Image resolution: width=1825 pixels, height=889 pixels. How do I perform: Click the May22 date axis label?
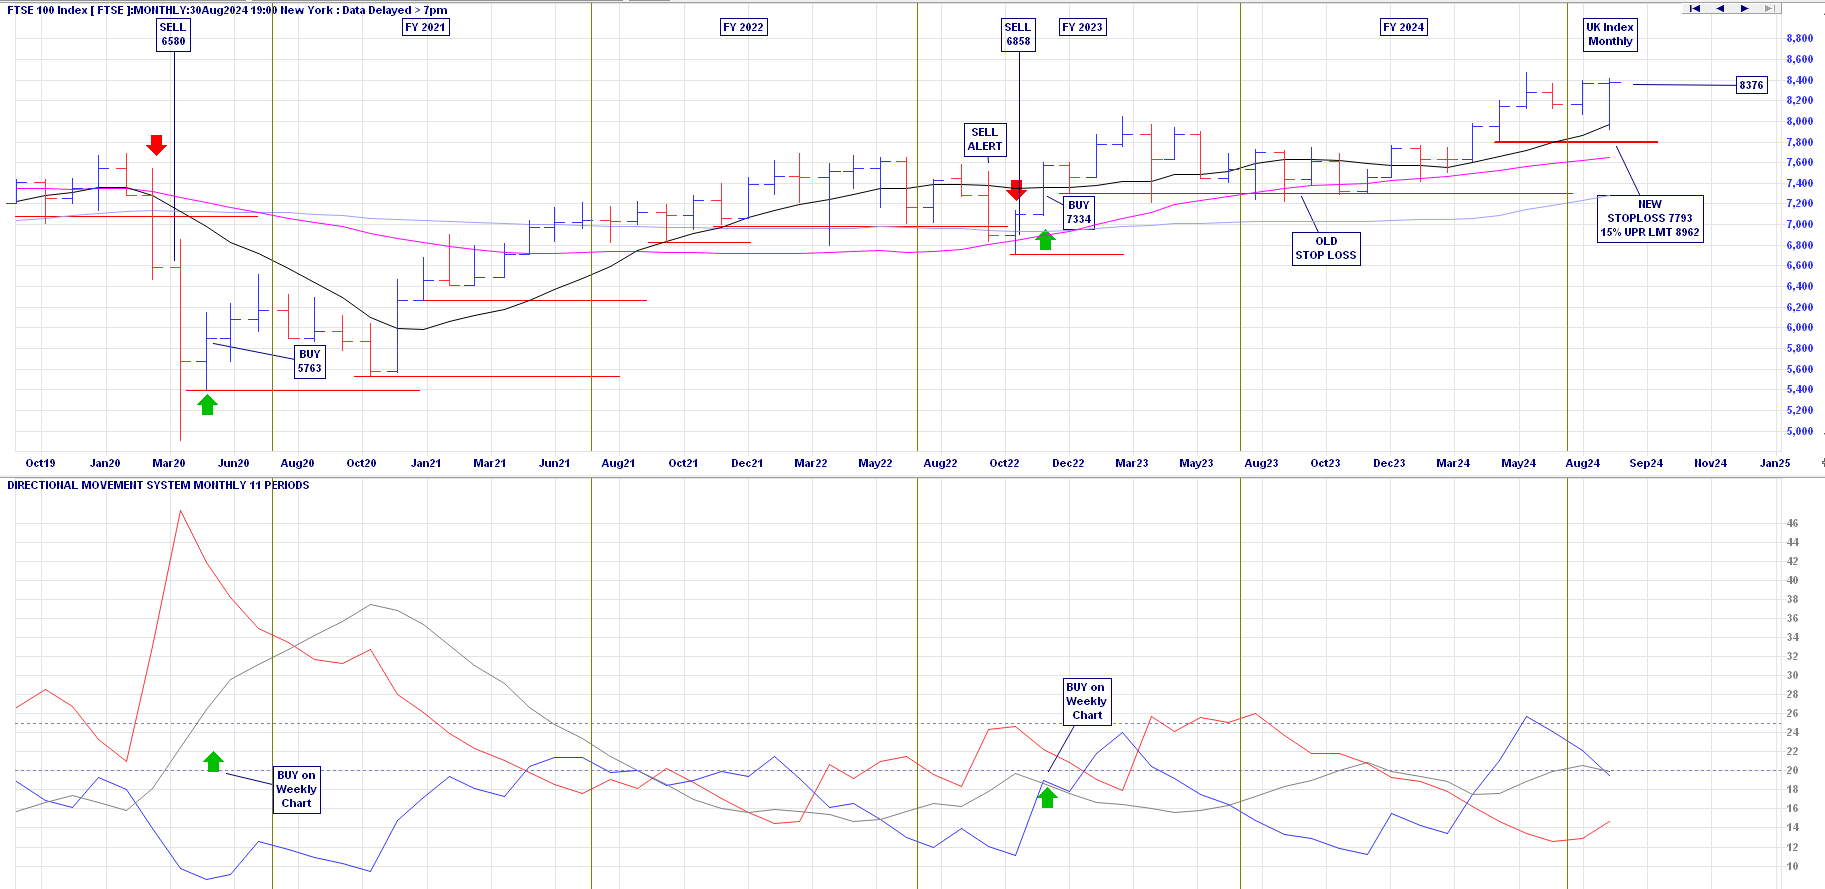[875, 463]
